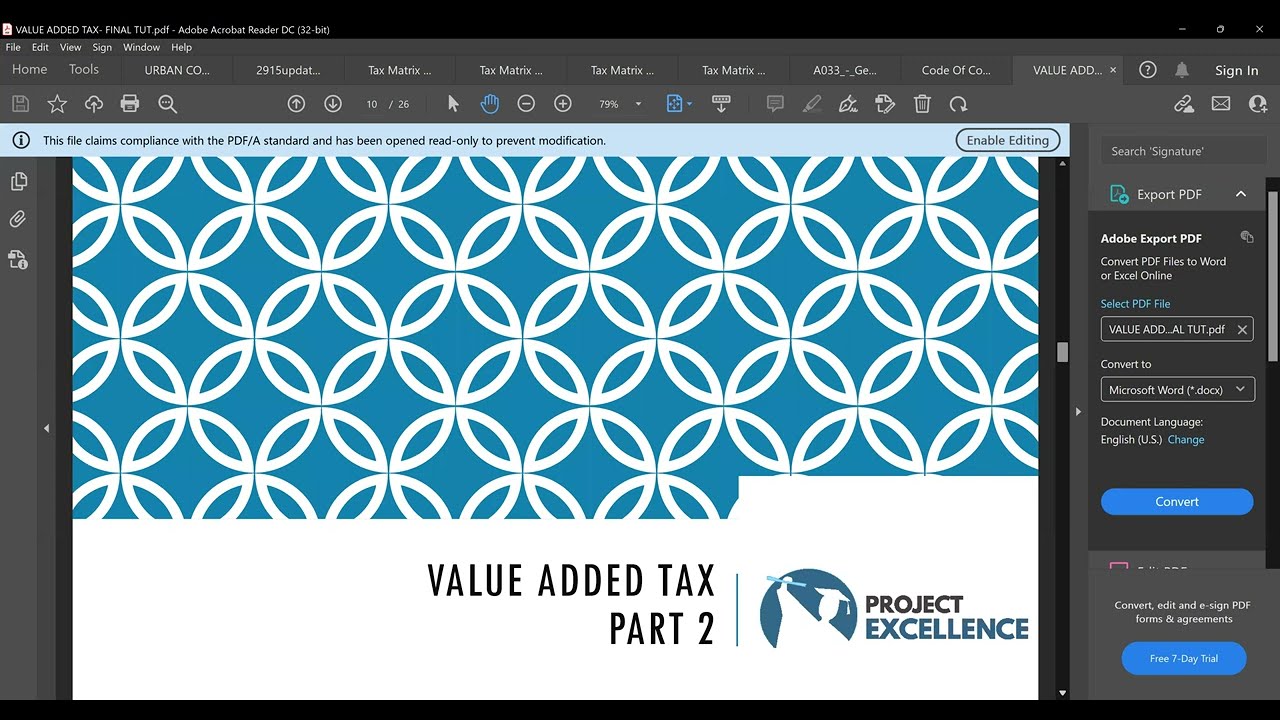Open Microsoft Word format dropdown

[1177, 390]
